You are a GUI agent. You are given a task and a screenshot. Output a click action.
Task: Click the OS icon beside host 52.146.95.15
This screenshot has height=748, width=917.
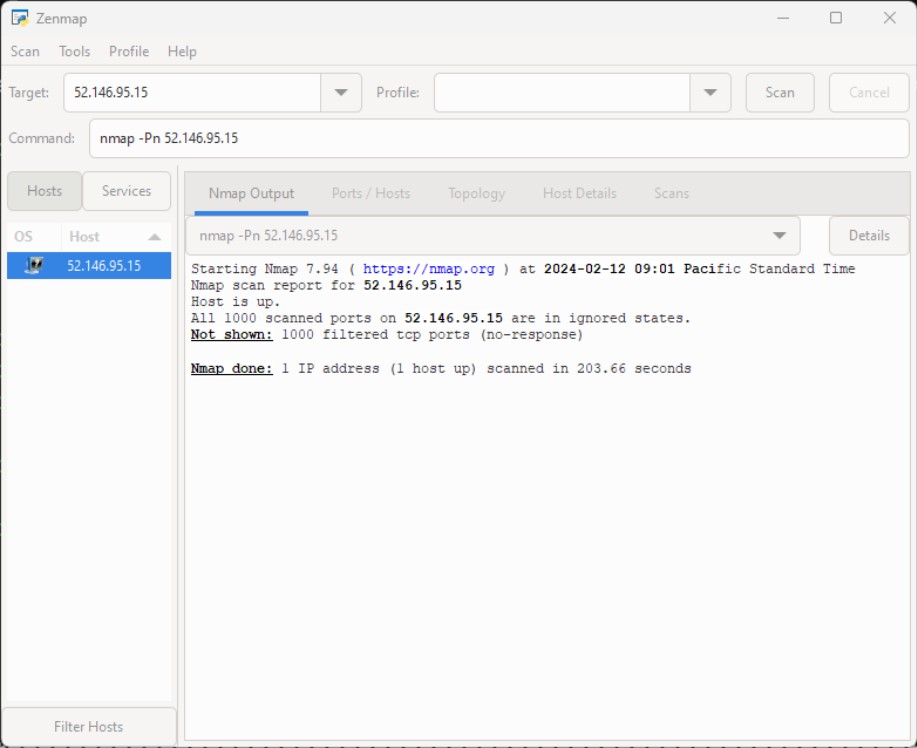click(34, 266)
